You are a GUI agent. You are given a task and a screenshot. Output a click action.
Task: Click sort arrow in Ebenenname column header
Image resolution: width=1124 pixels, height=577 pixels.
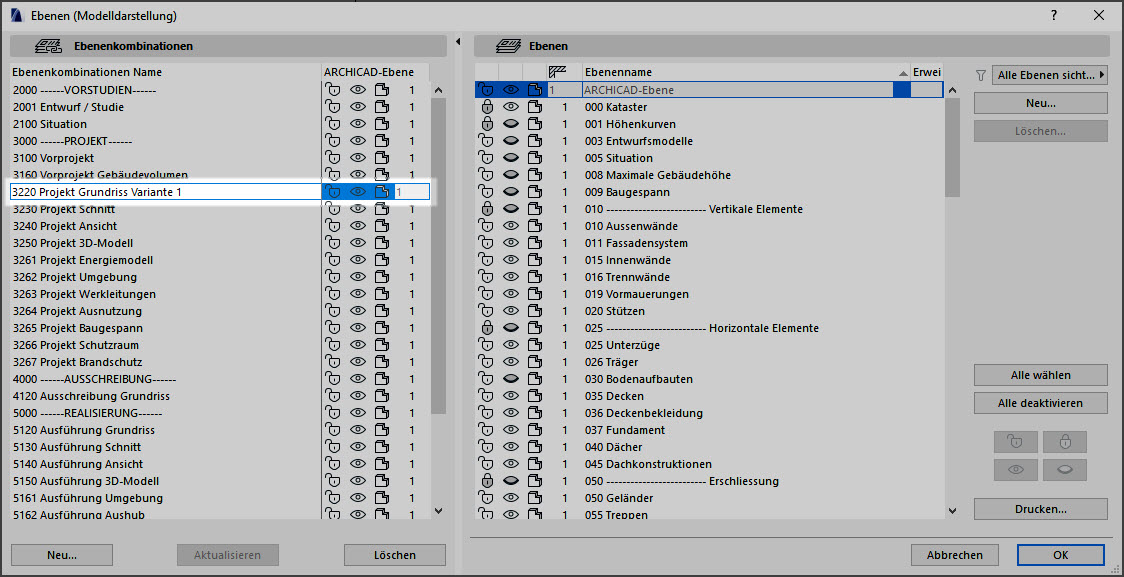(x=902, y=73)
